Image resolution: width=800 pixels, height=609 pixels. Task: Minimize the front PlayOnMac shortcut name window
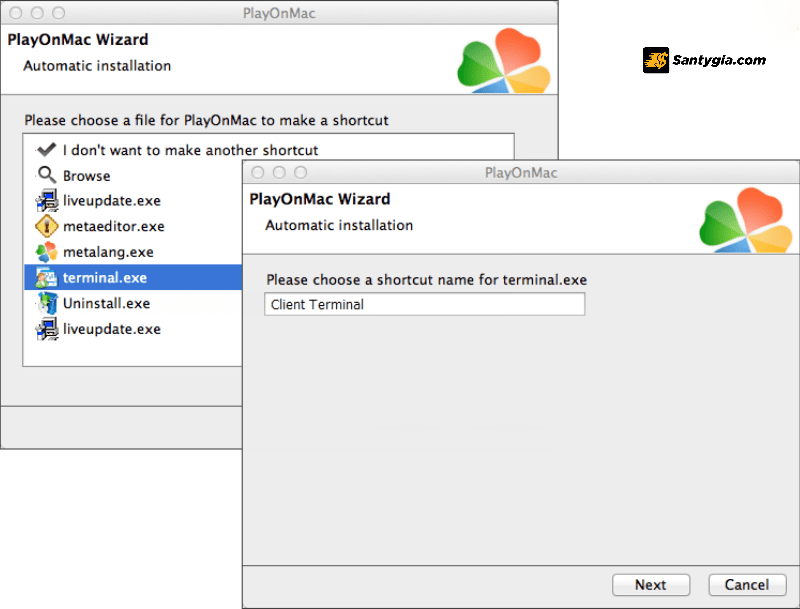pos(280,172)
